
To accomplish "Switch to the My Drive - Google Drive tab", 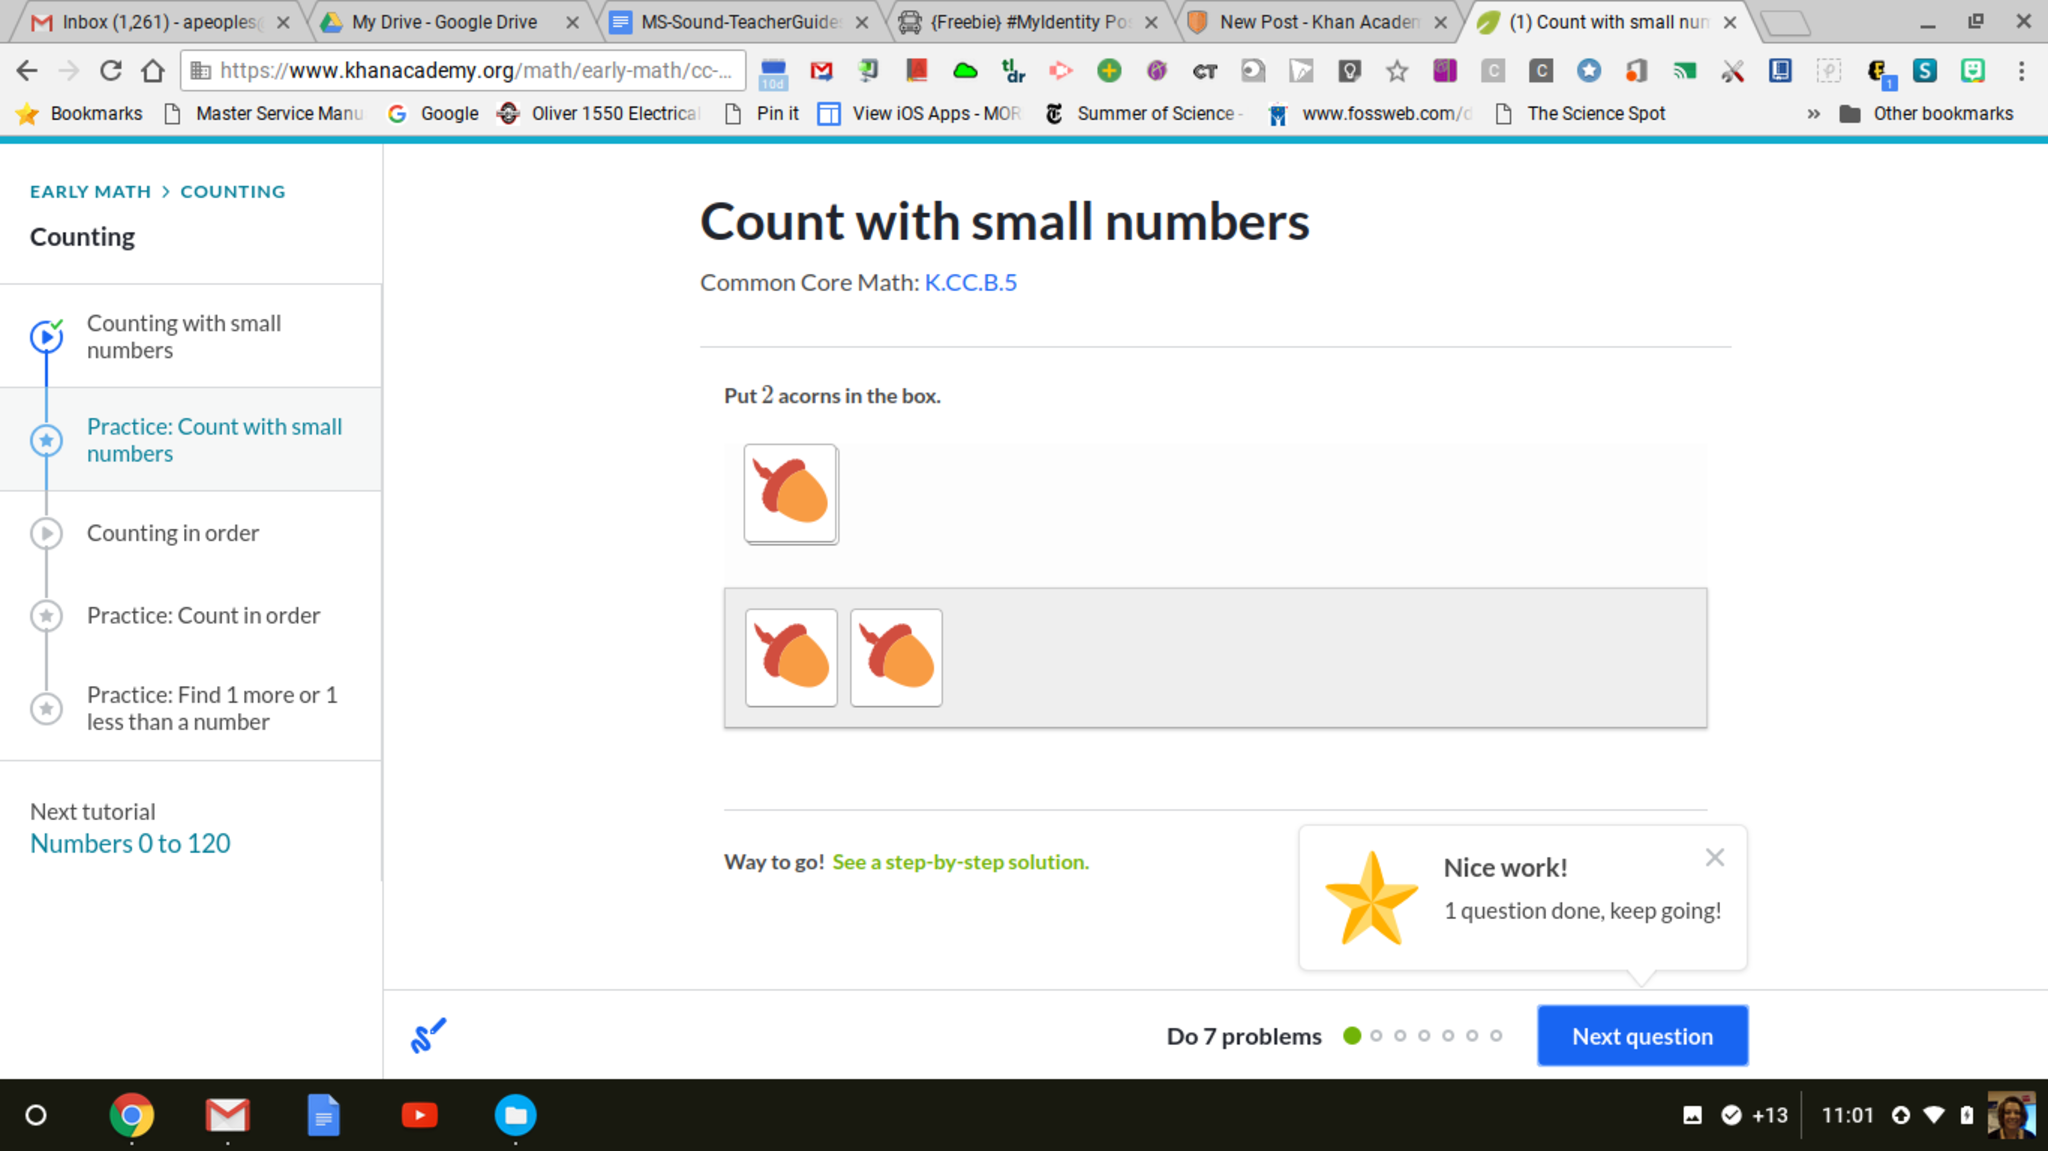I will pos(444,22).
